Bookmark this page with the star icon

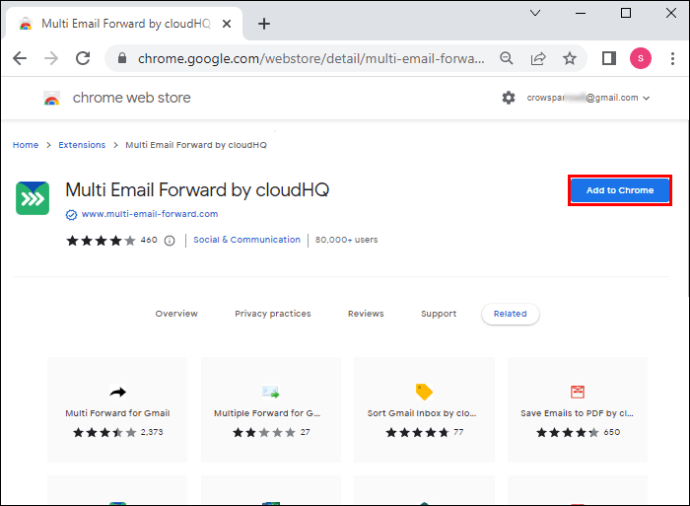[x=570, y=58]
